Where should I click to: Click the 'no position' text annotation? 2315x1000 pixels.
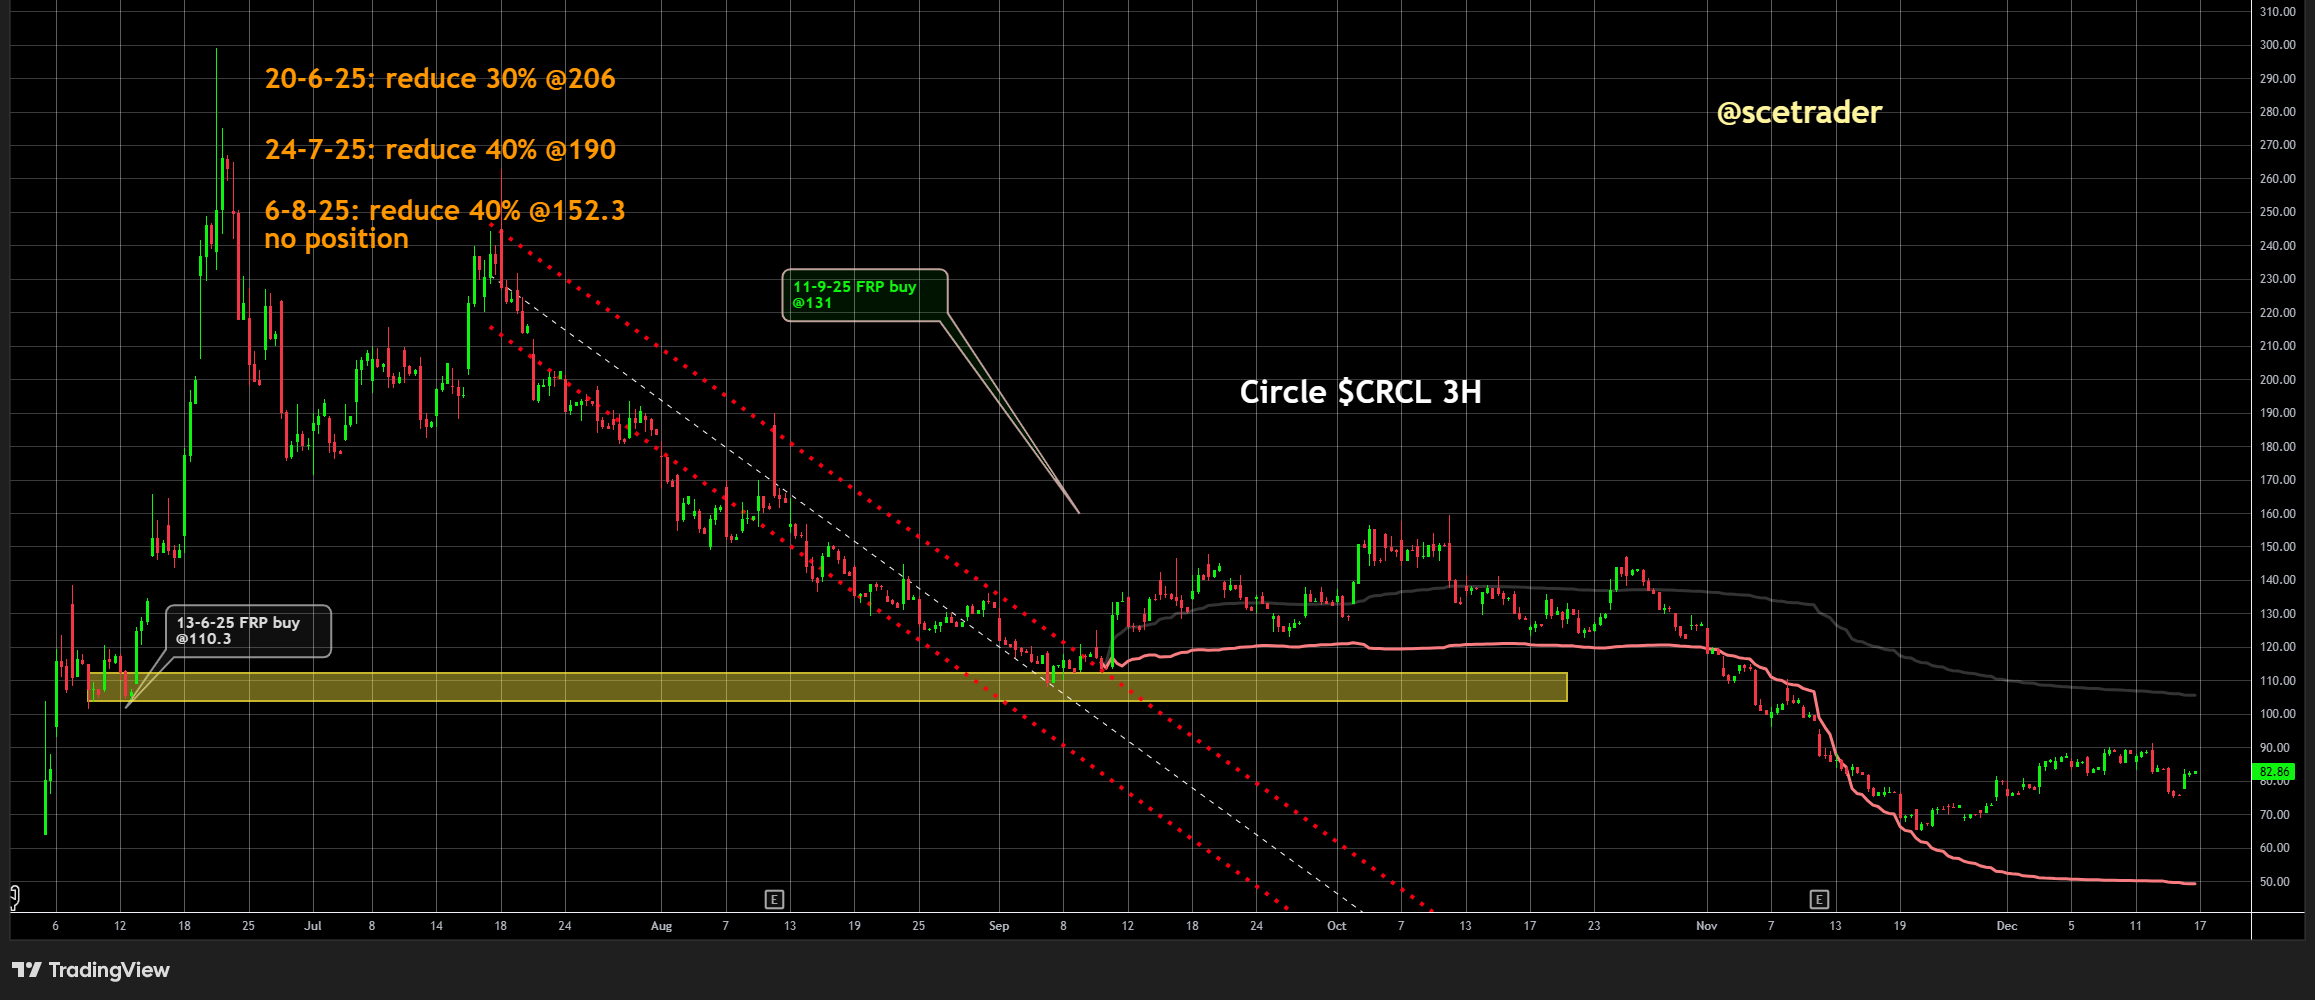tap(336, 239)
